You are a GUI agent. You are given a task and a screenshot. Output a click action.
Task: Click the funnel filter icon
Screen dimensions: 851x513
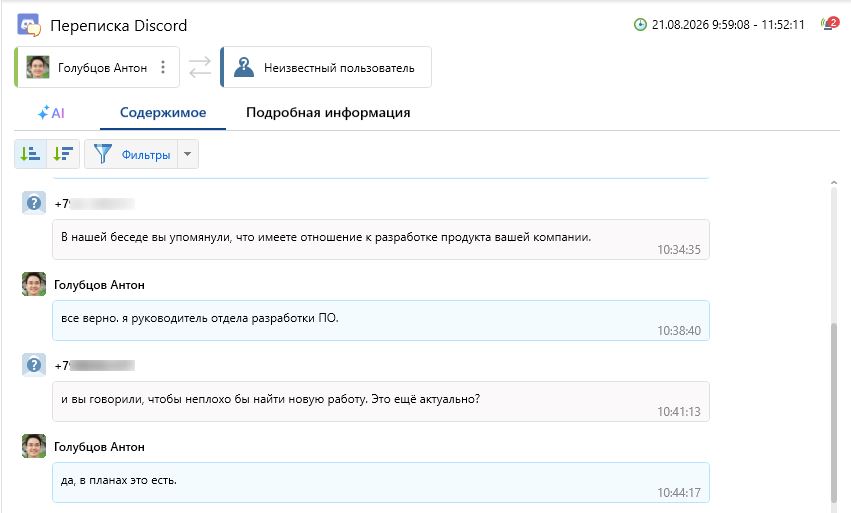pos(103,154)
